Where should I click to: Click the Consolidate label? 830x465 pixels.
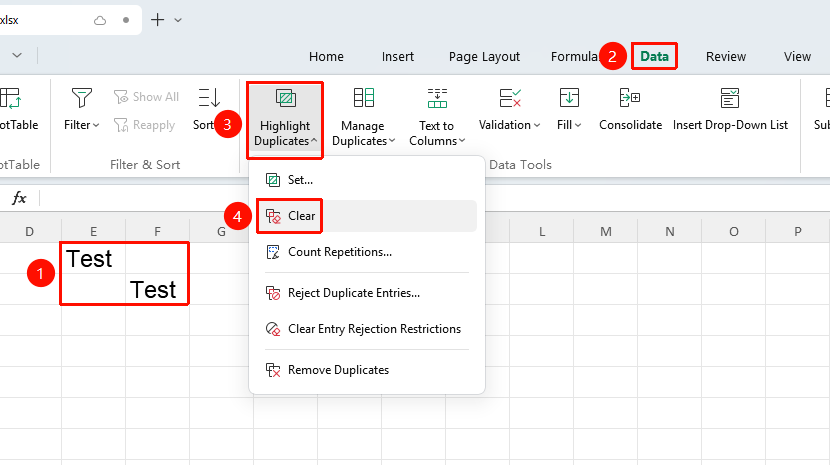[x=630, y=125]
